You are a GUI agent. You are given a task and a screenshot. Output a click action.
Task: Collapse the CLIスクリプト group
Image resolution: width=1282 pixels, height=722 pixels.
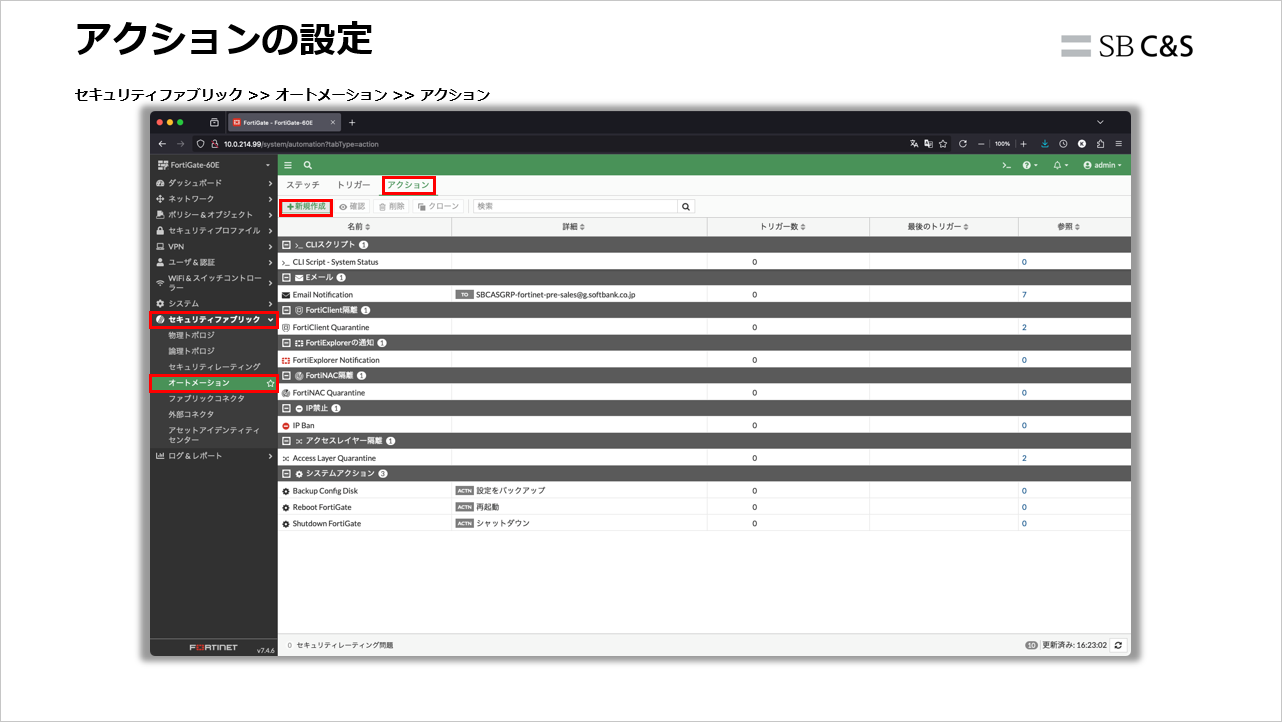pyautogui.click(x=287, y=245)
